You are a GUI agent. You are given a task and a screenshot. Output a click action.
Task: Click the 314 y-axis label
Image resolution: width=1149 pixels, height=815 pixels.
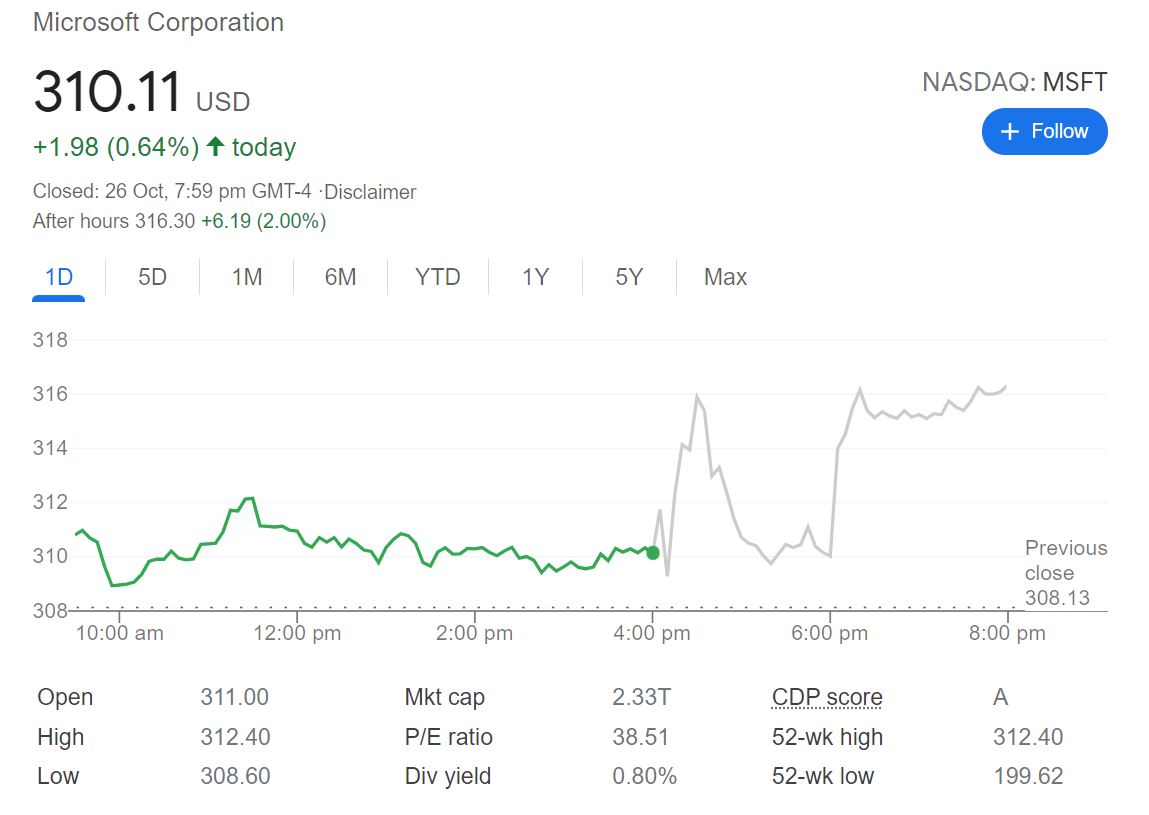[50, 448]
